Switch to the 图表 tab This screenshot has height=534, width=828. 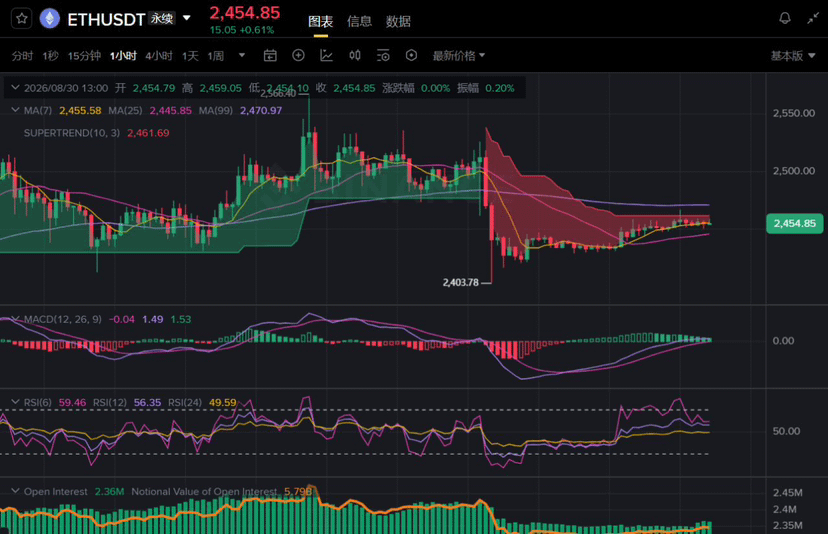(321, 22)
